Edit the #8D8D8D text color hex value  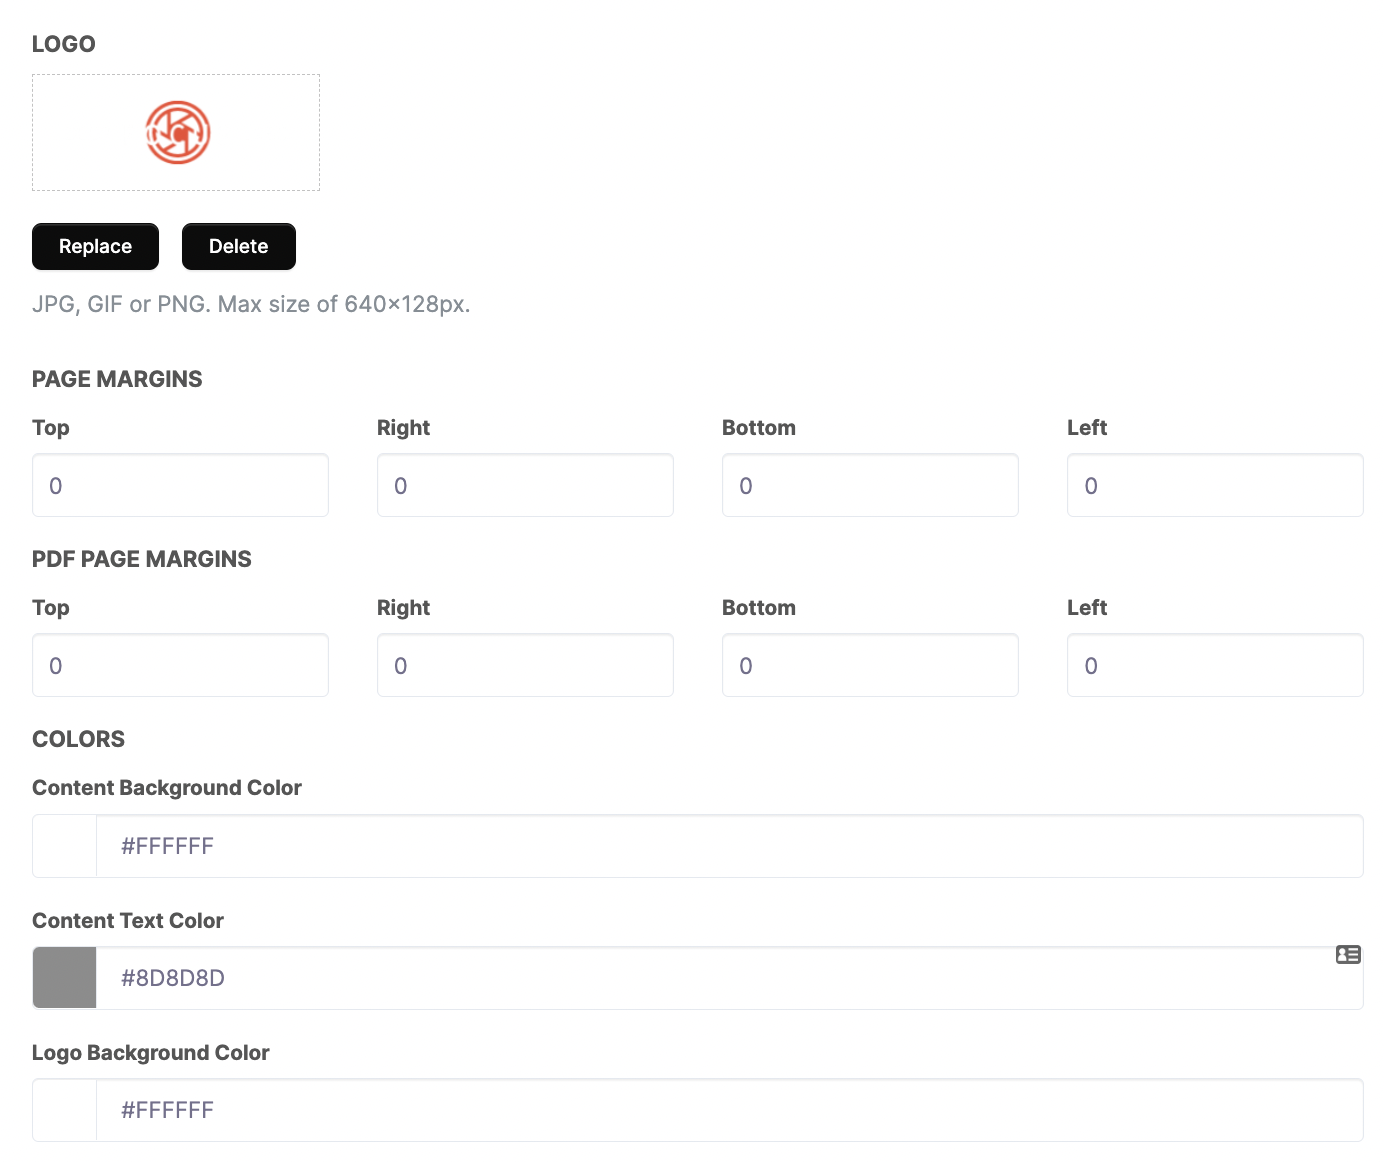click(x=730, y=978)
